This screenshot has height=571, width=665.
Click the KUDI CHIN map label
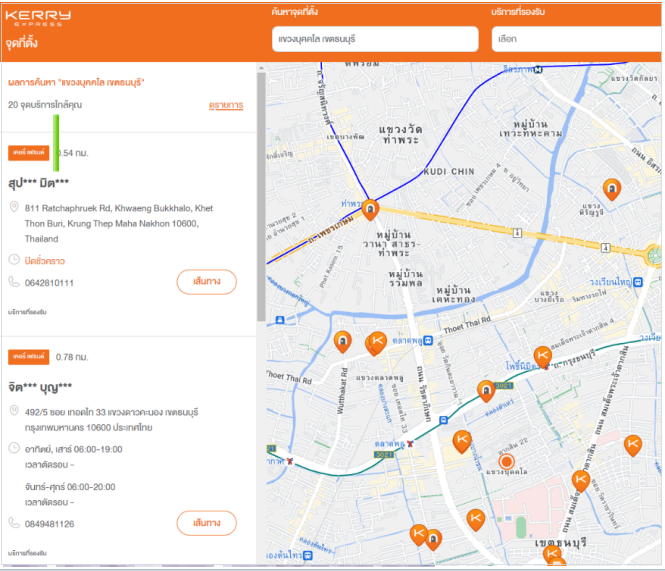pos(449,172)
